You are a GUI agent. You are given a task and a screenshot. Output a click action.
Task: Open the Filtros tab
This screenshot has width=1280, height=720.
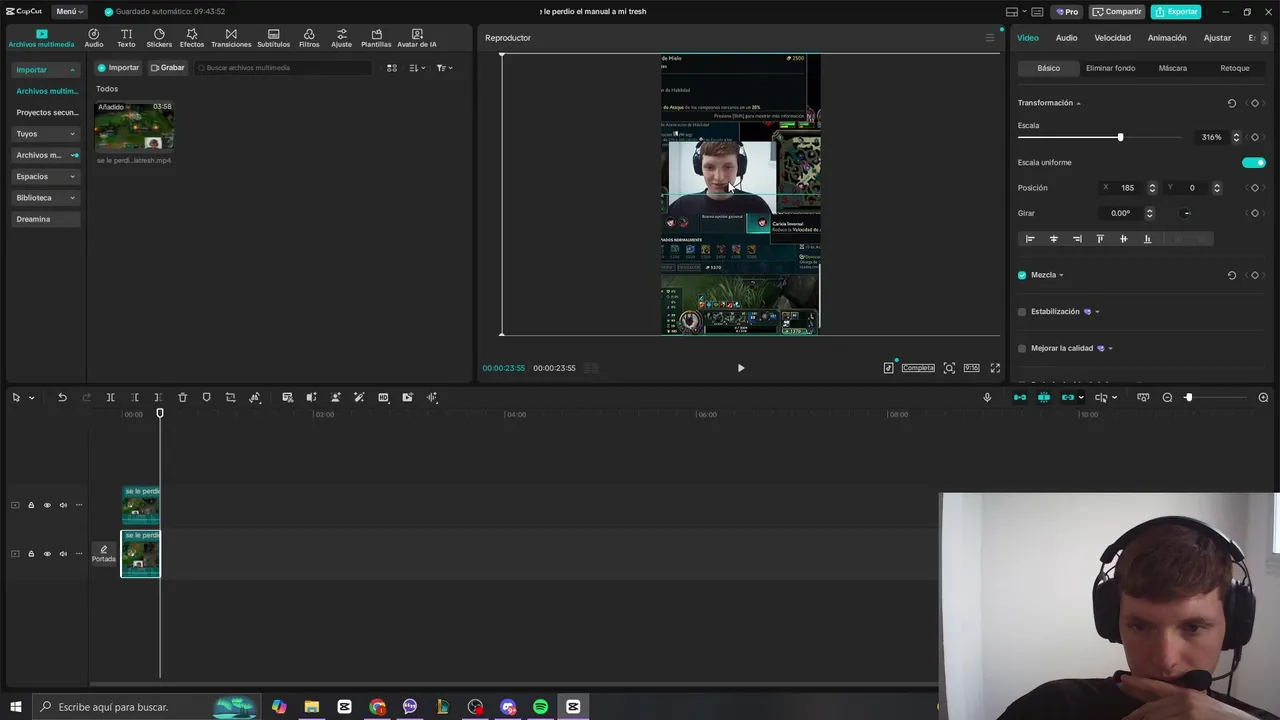pos(309,38)
